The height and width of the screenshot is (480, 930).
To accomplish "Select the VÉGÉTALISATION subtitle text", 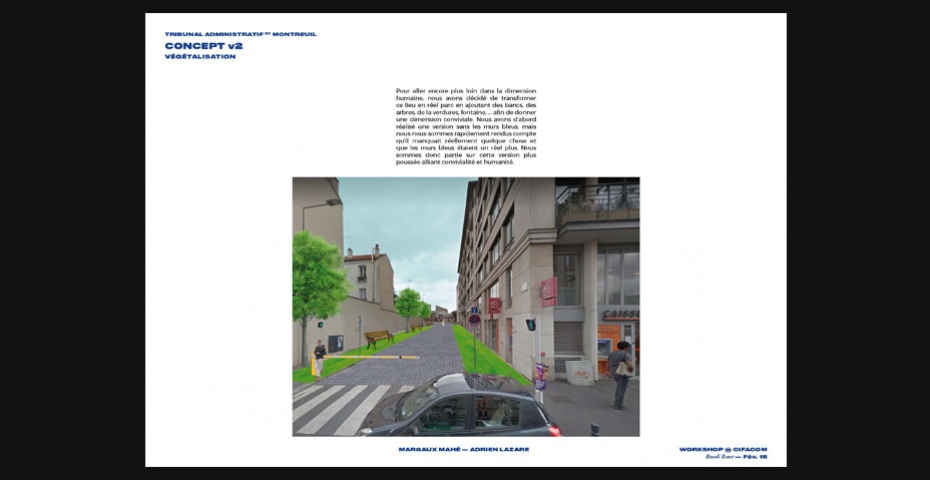I will point(200,57).
